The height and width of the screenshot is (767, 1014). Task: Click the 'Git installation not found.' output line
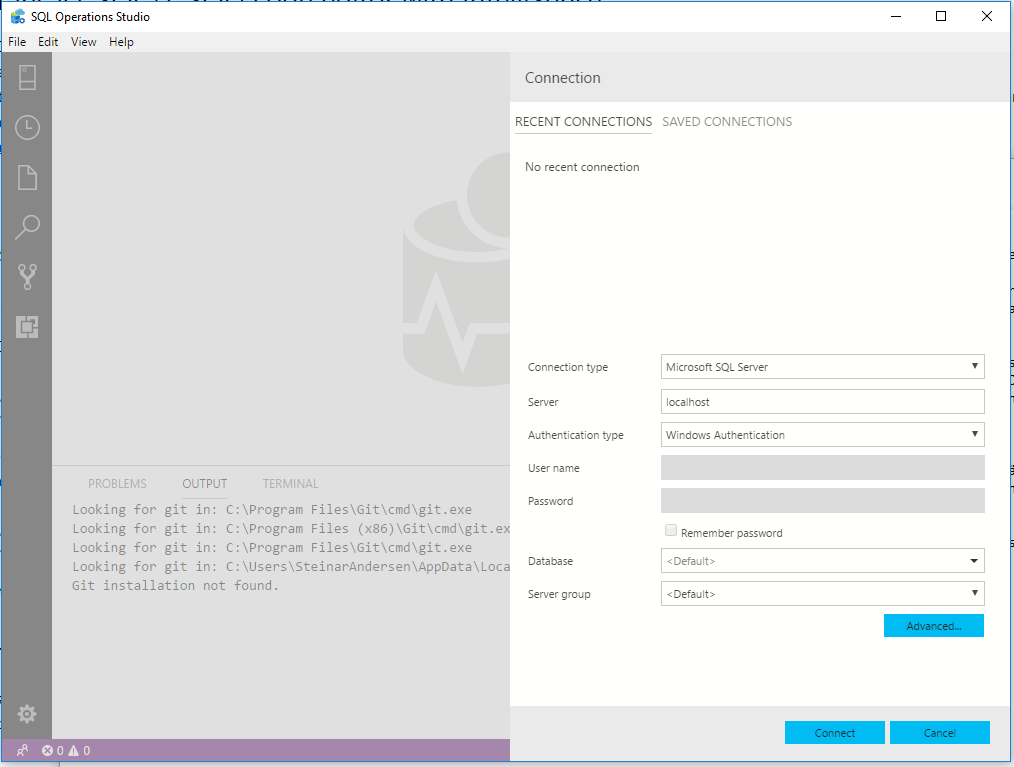pos(175,585)
